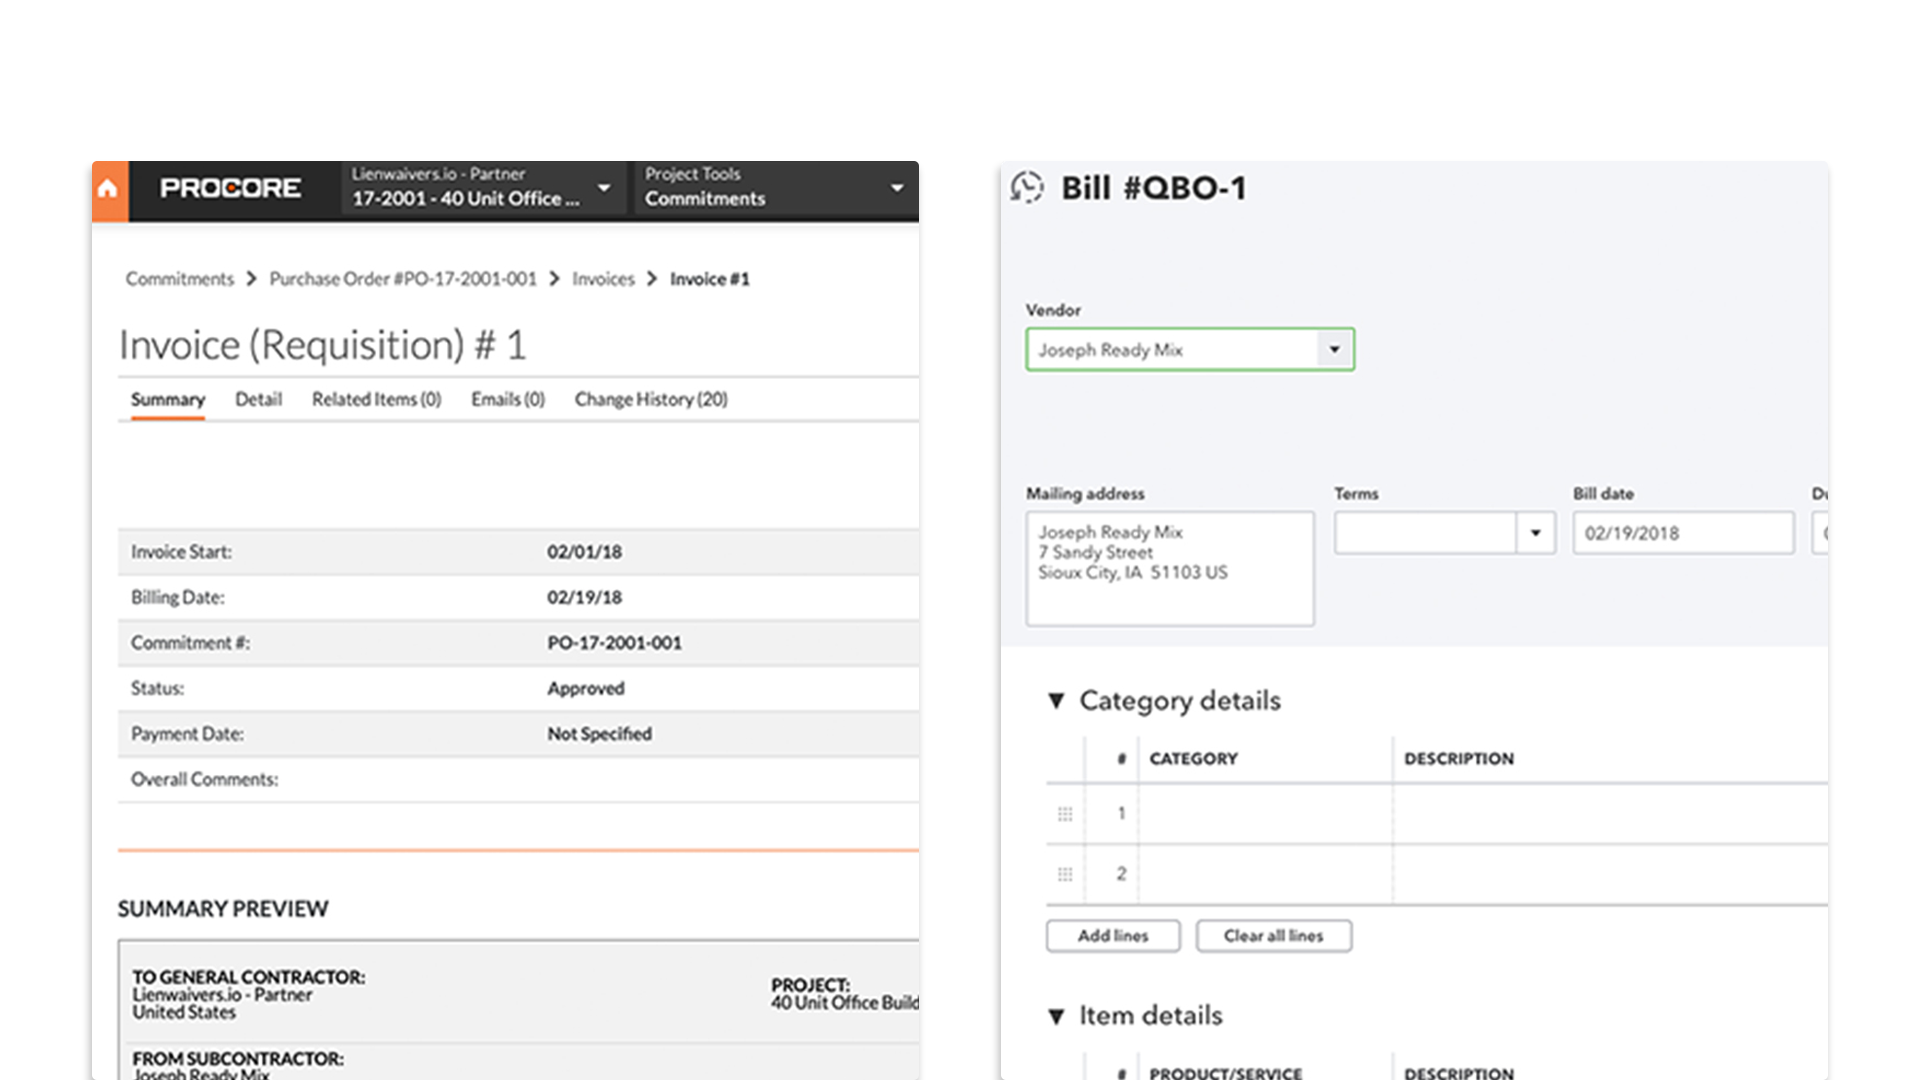Image resolution: width=1920 pixels, height=1080 pixels.
Task: Click Lienwaivers.io - Partner in summary preview
Action: [222, 995]
